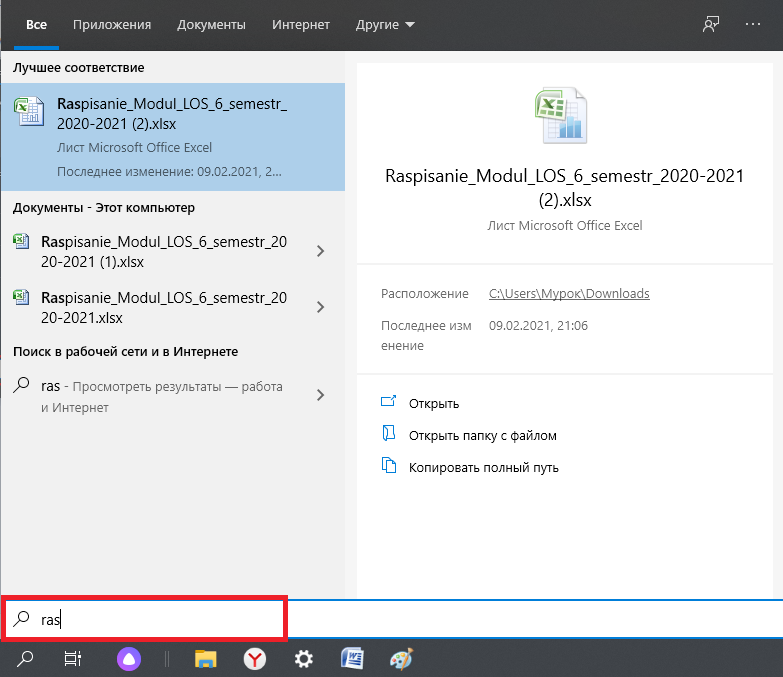Launch Alice assistant from the taskbar
This screenshot has height=677, width=783.
pos(129,659)
